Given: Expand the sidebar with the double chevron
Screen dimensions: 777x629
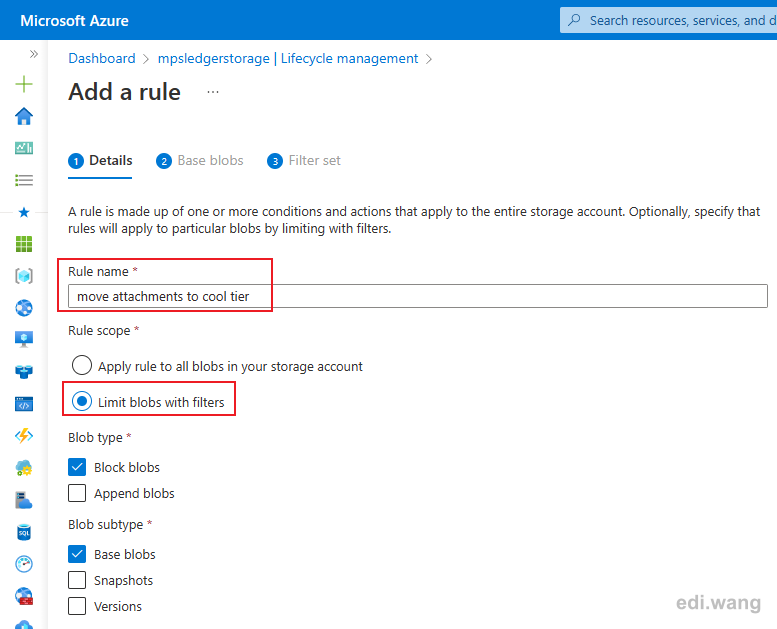Looking at the screenshot, I should 34,54.
